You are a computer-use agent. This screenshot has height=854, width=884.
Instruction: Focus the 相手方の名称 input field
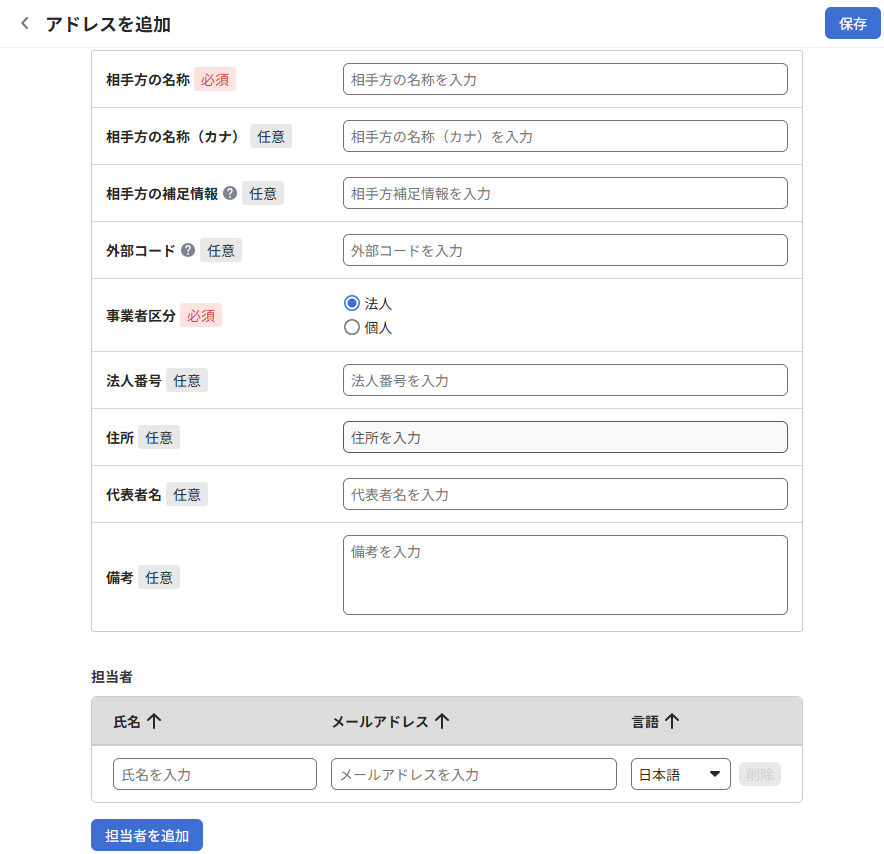click(565, 79)
